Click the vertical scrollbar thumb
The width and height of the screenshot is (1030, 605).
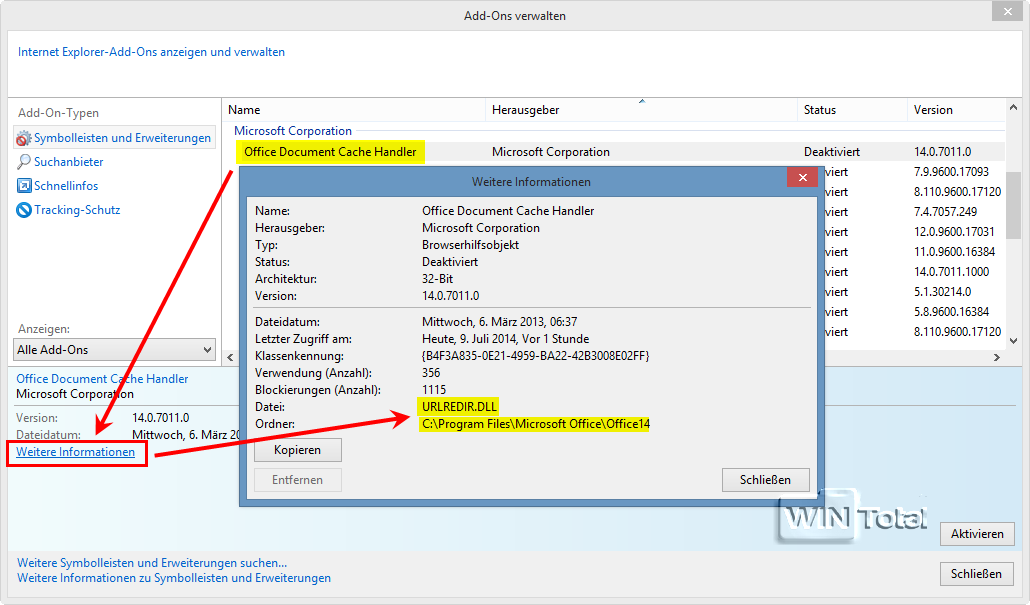[1013, 205]
